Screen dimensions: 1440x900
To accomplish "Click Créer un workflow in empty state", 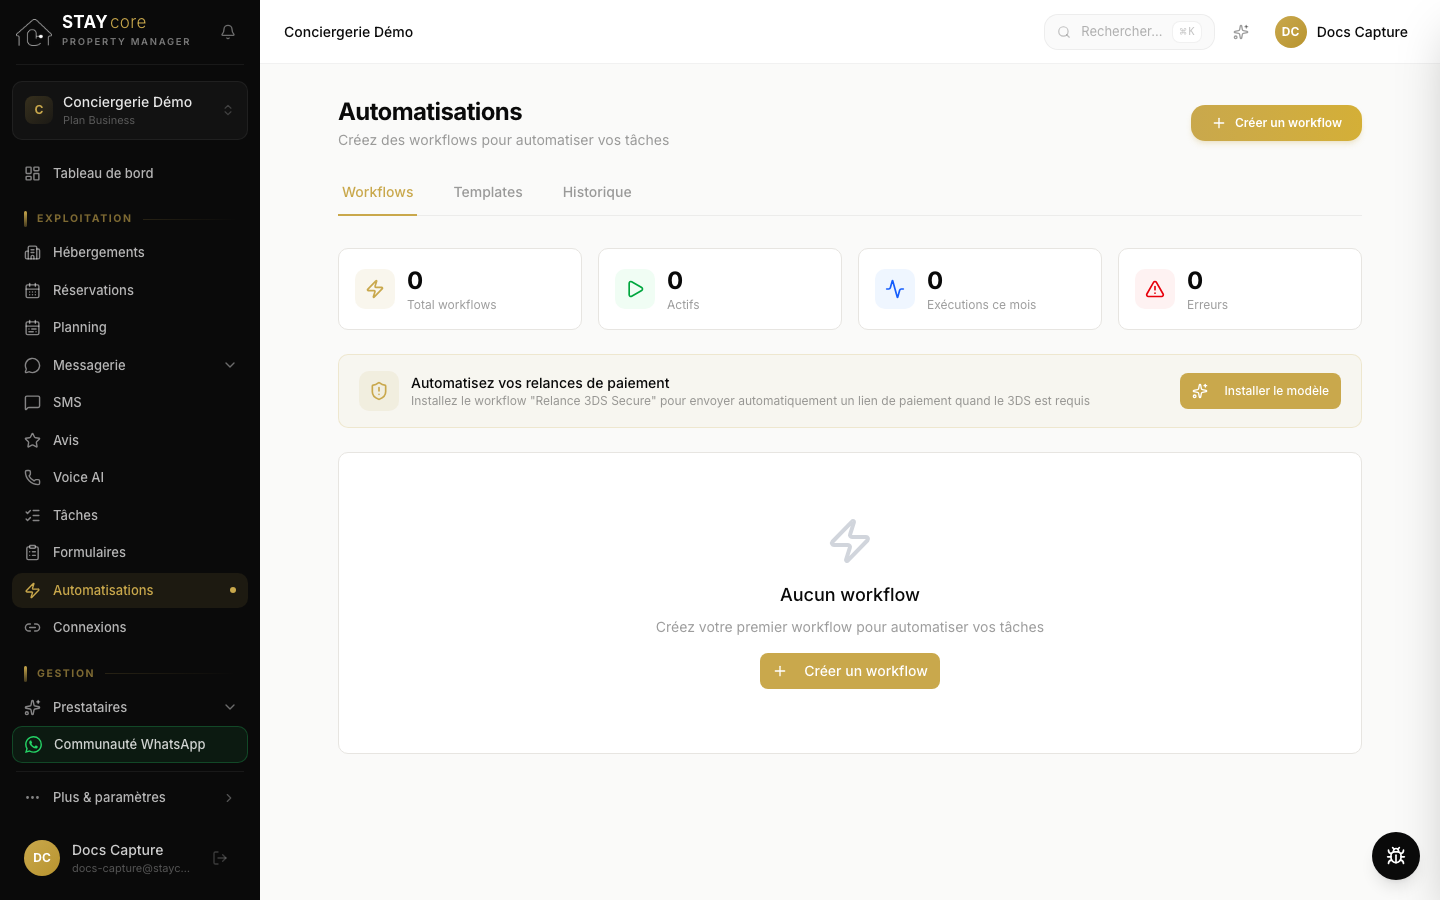I will click(x=850, y=671).
